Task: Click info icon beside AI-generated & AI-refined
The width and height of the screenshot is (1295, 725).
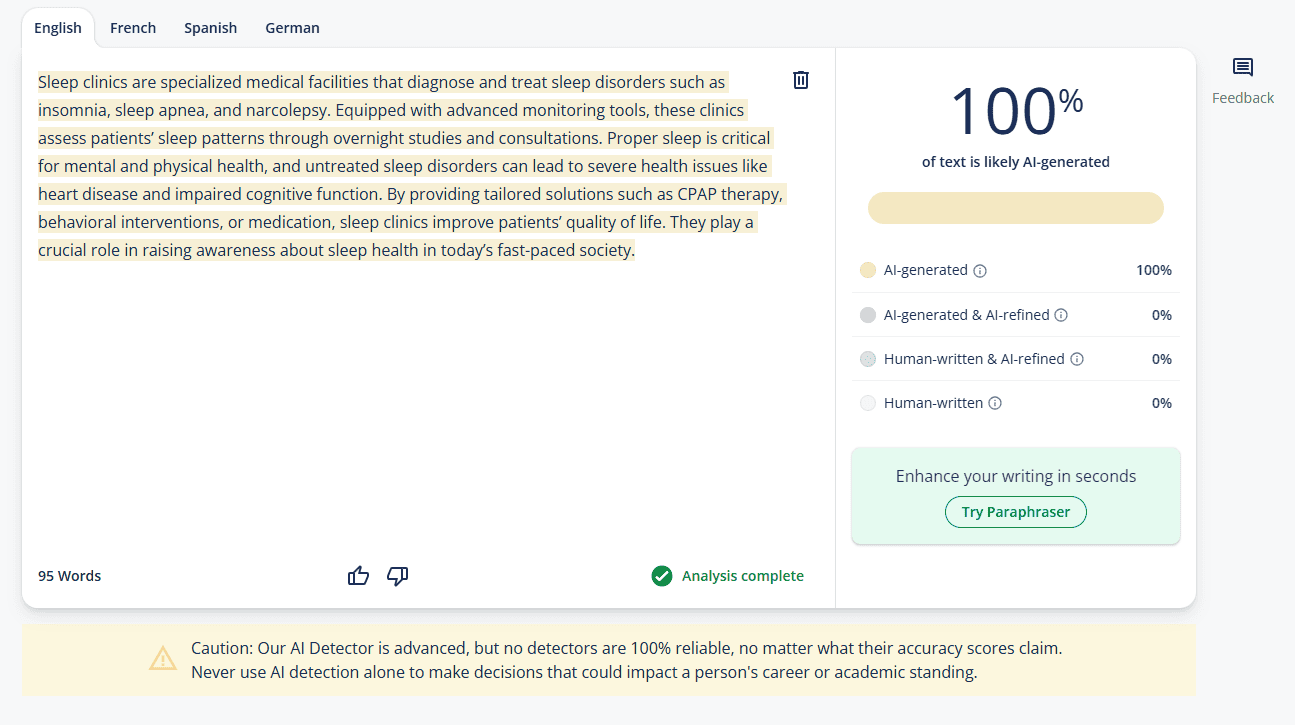Action: (x=1061, y=315)
